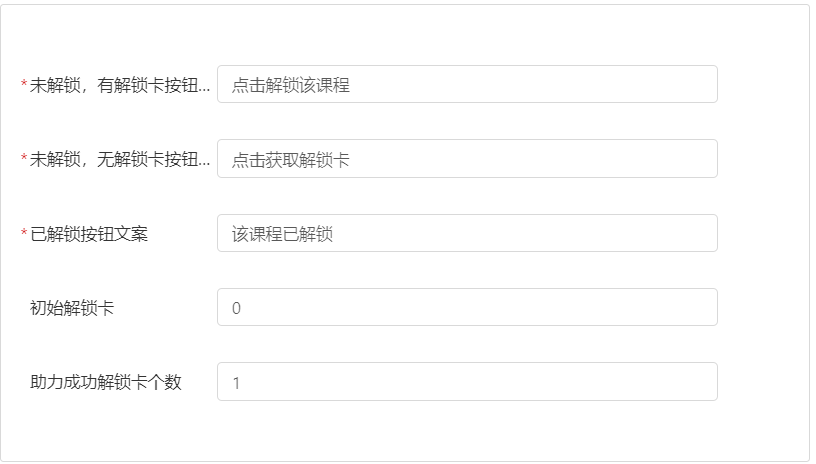Select the input beside 未解锁，无解锁卡按钮 label

tap(466, 159)
